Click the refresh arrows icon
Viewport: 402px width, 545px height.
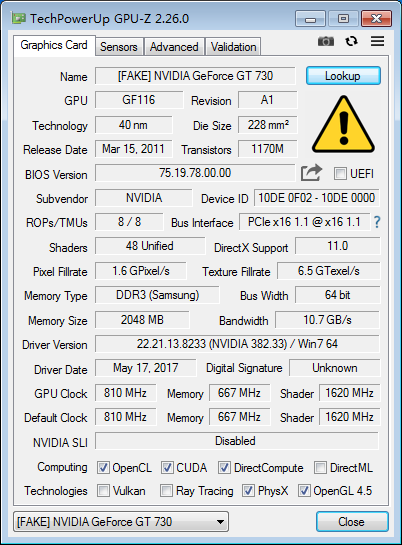pyautogui.click(x=351, y=41)
